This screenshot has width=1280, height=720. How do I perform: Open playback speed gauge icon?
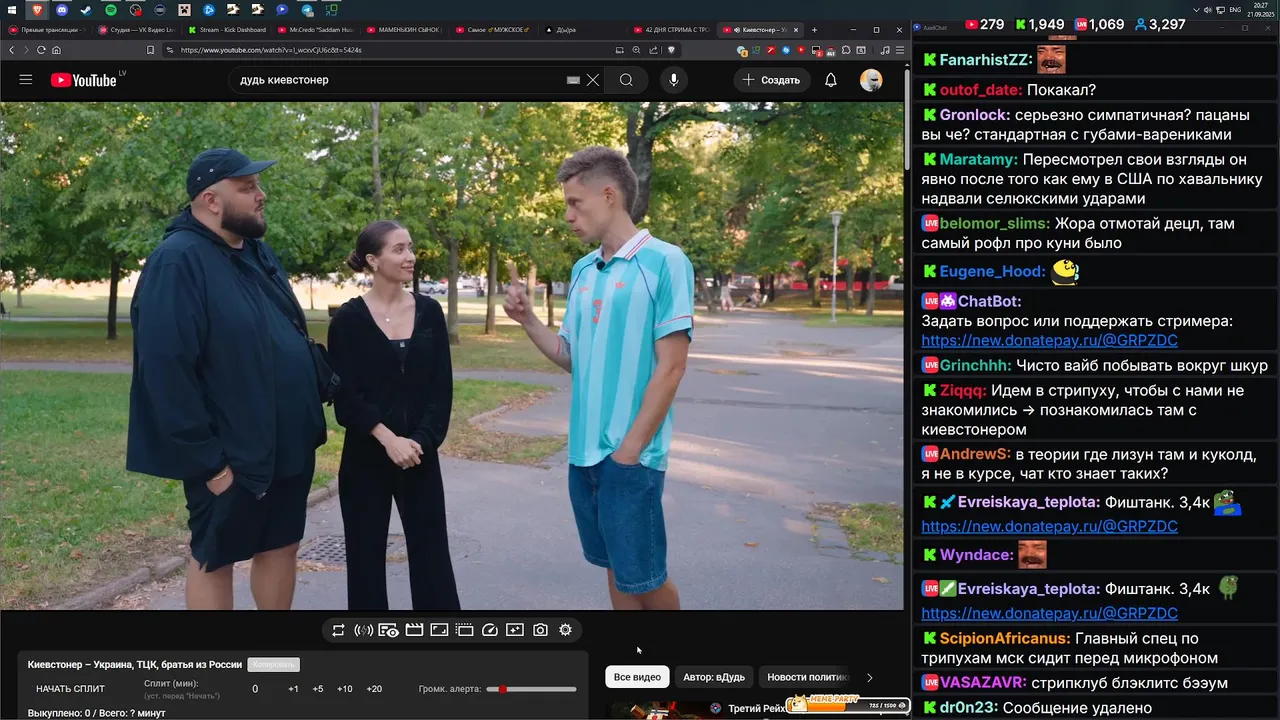(490, 630)
